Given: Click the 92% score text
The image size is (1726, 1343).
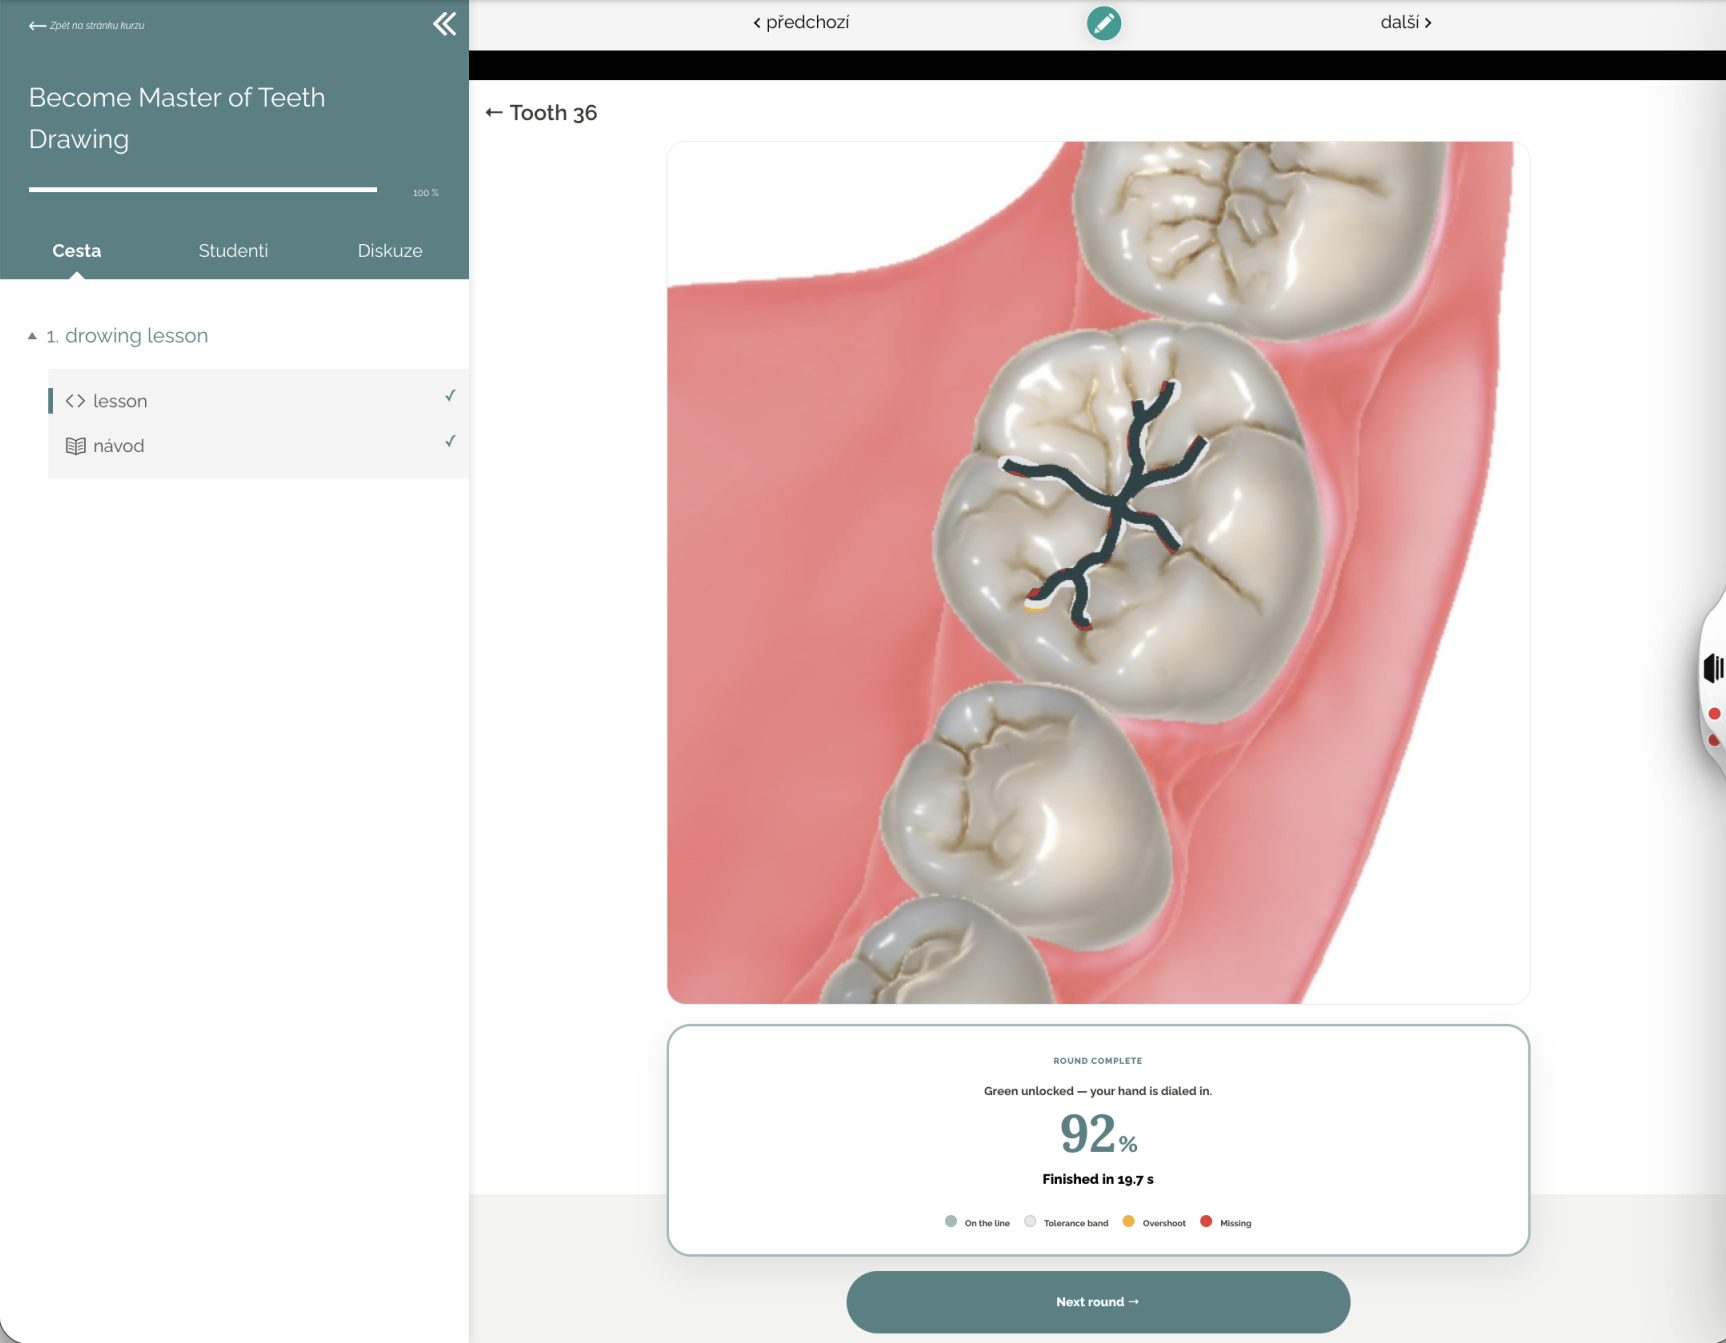Looking at the screenshot, I should [x=1098, y=1135].
